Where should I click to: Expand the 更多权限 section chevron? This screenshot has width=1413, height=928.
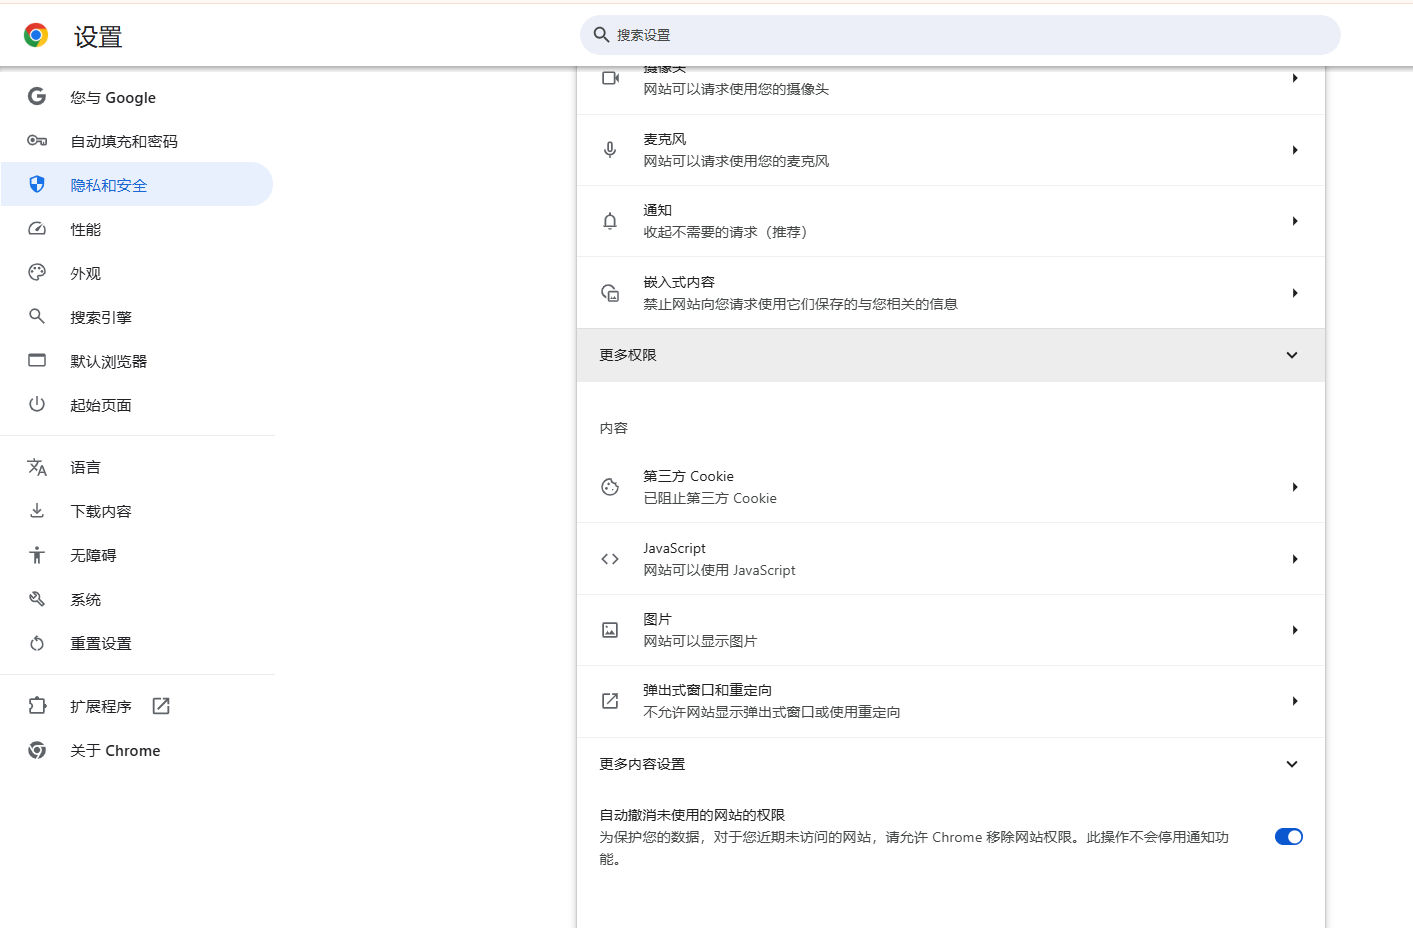click(1292, 355)
